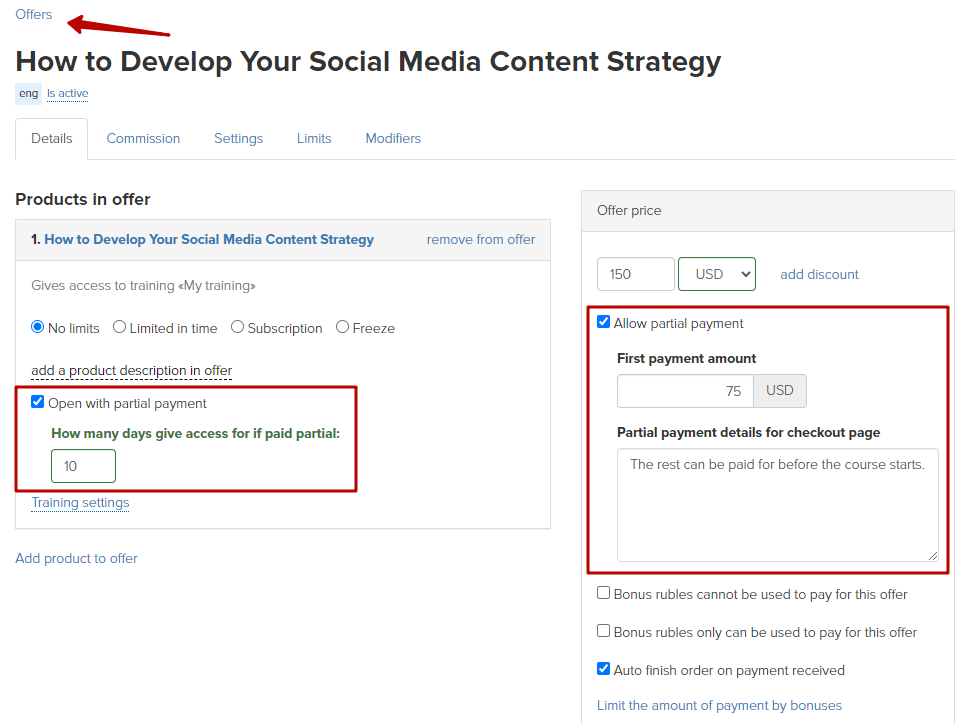Click the 'add discount' link
970x724 pixels.
click(x=819, y=274)
